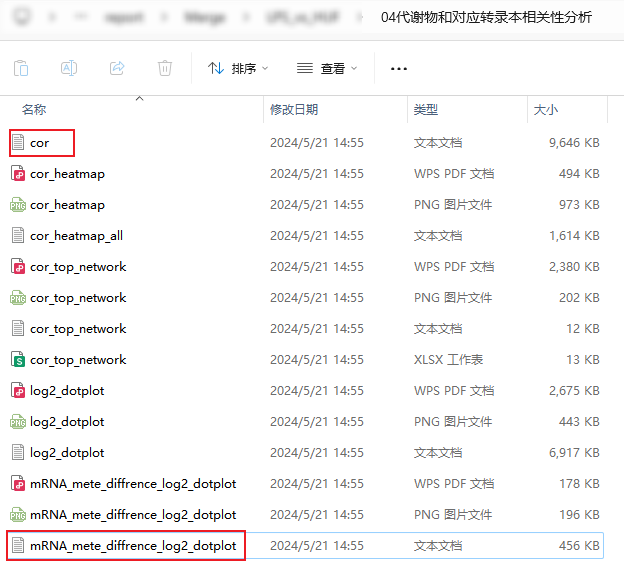
Task: Sort by the 类型 column header
Action: [x=426, y=109]
